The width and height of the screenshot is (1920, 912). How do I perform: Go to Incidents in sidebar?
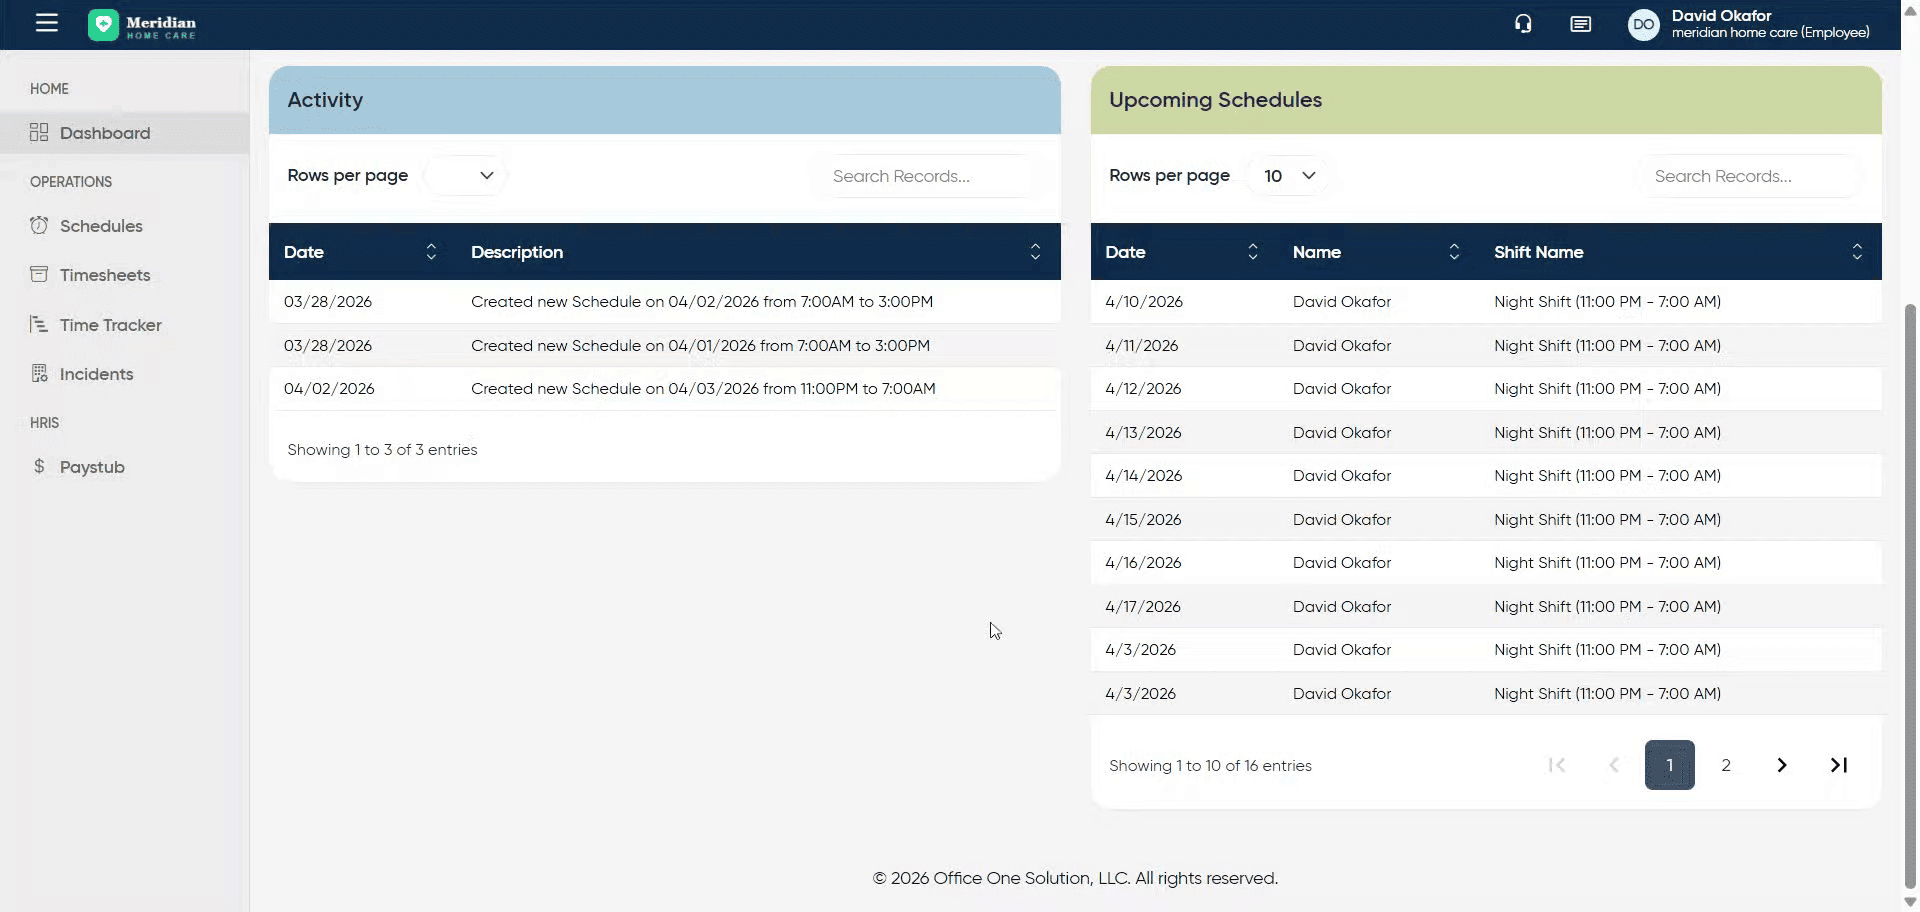pyautogui.click(x=96, y=374)
